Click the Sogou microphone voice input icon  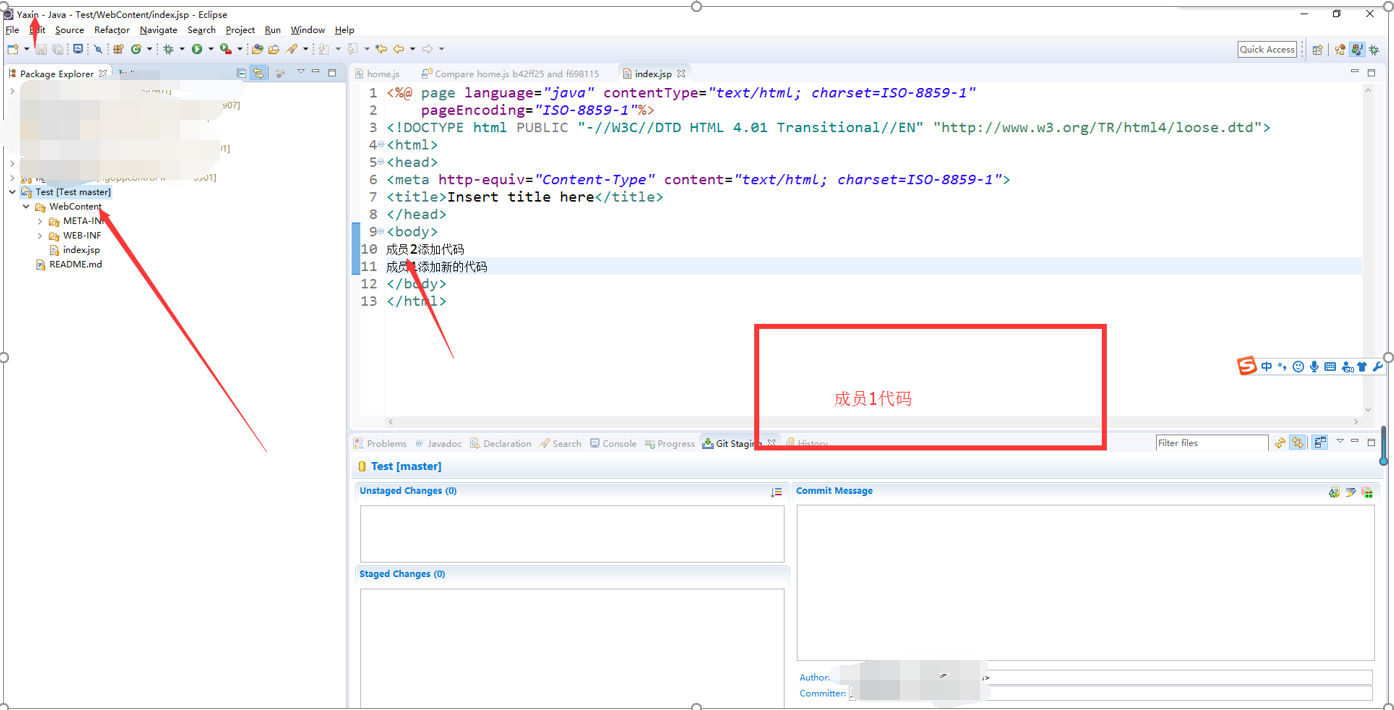point(1314,367)
